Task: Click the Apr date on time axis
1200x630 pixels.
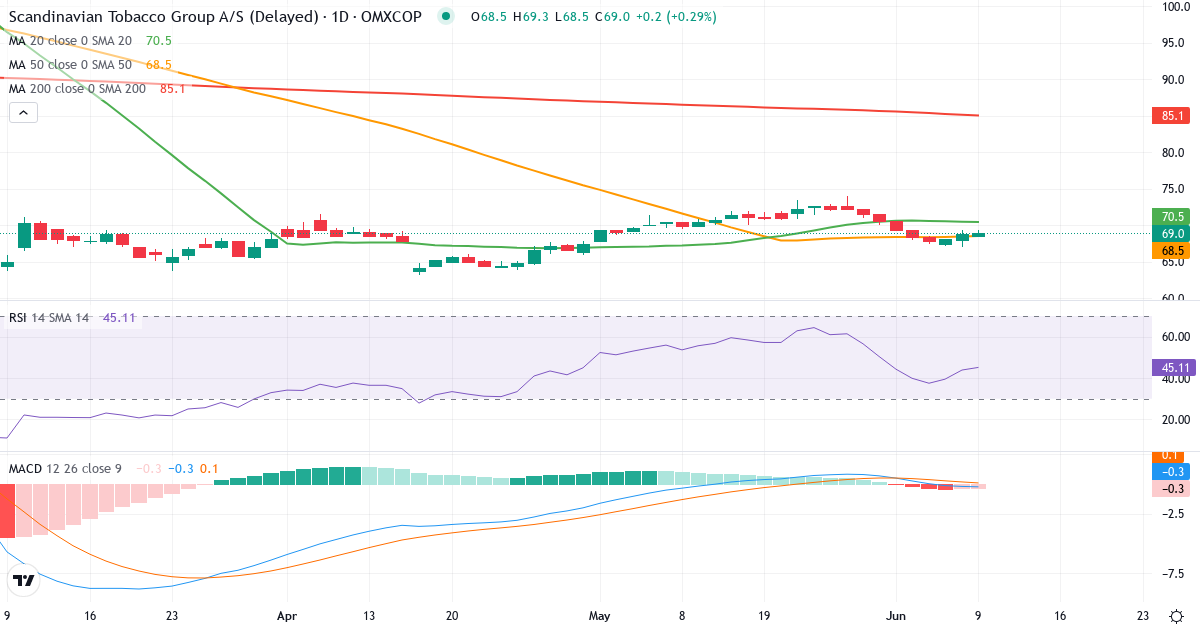Action: (x=287, y=616)
